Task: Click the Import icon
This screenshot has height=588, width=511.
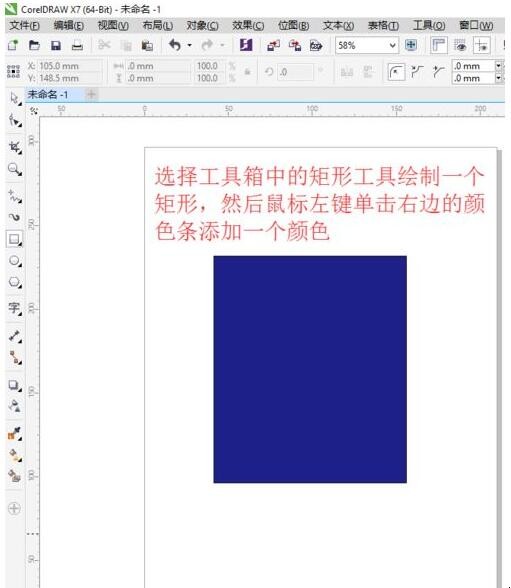Action: [x=273, y=46]
